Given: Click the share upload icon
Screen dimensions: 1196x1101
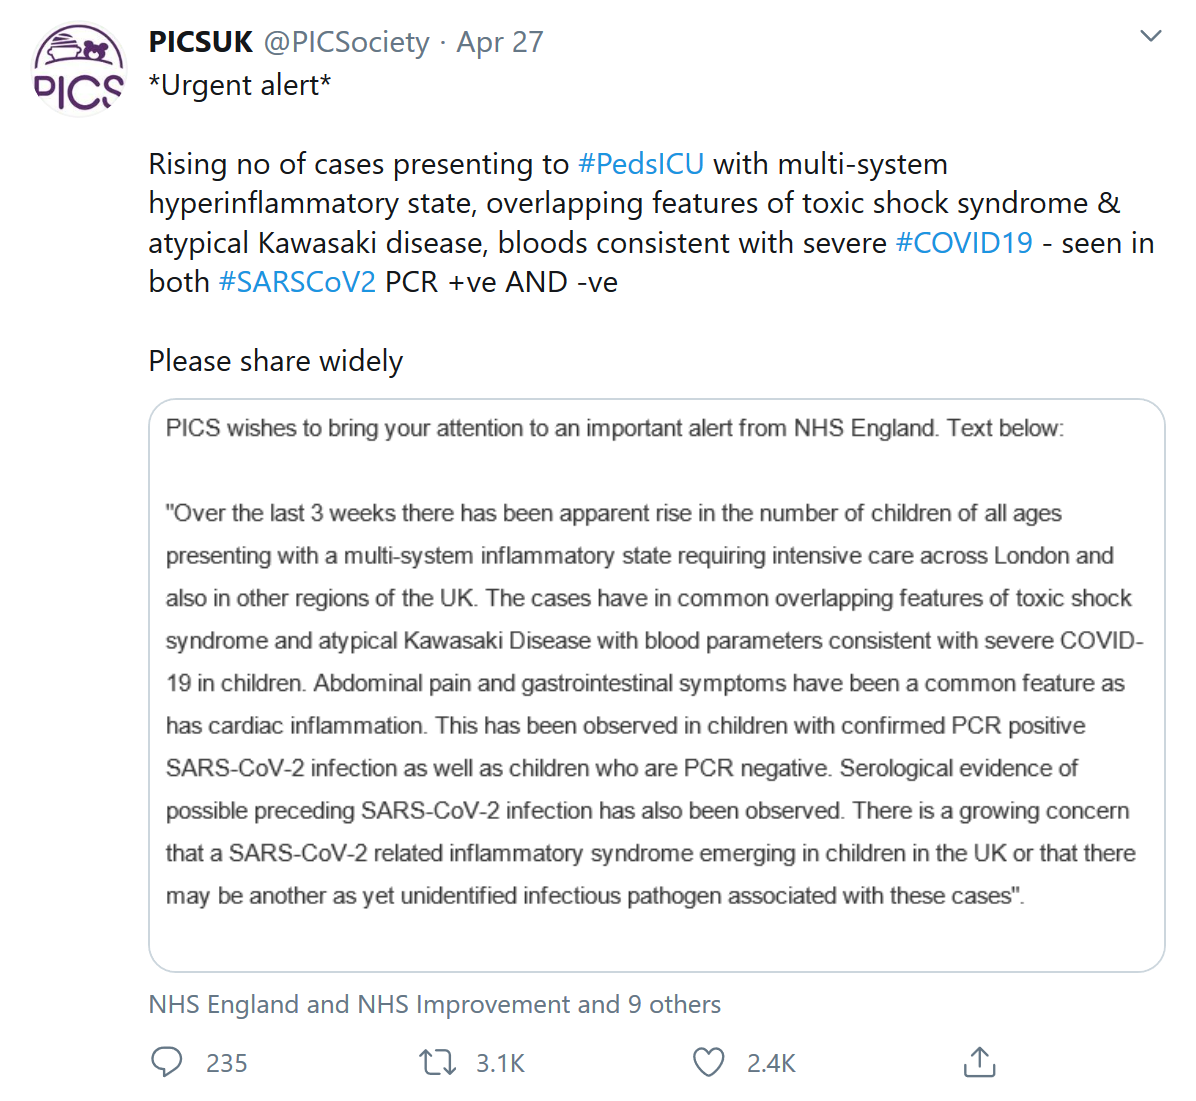Looking at the screenshot, I should tap(979, 1062).
